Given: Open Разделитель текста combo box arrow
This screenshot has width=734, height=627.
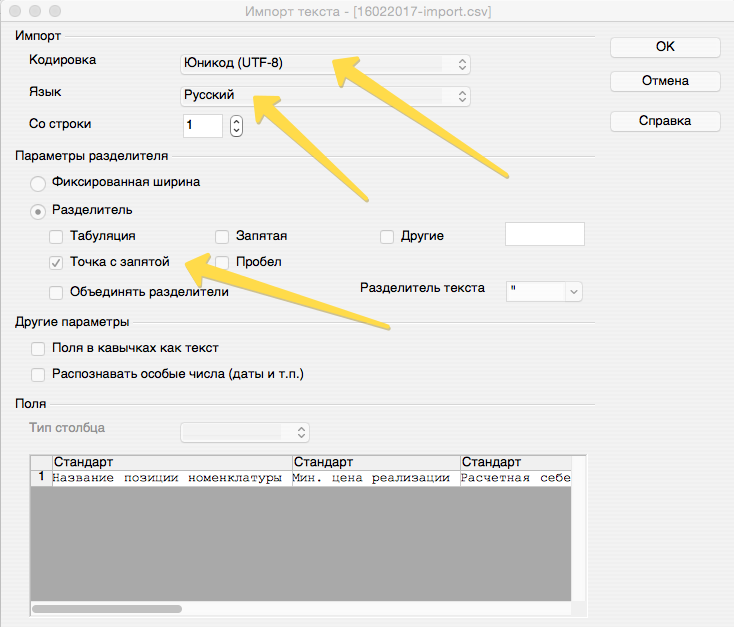Looking at the screenshot, I should point(574,292).
